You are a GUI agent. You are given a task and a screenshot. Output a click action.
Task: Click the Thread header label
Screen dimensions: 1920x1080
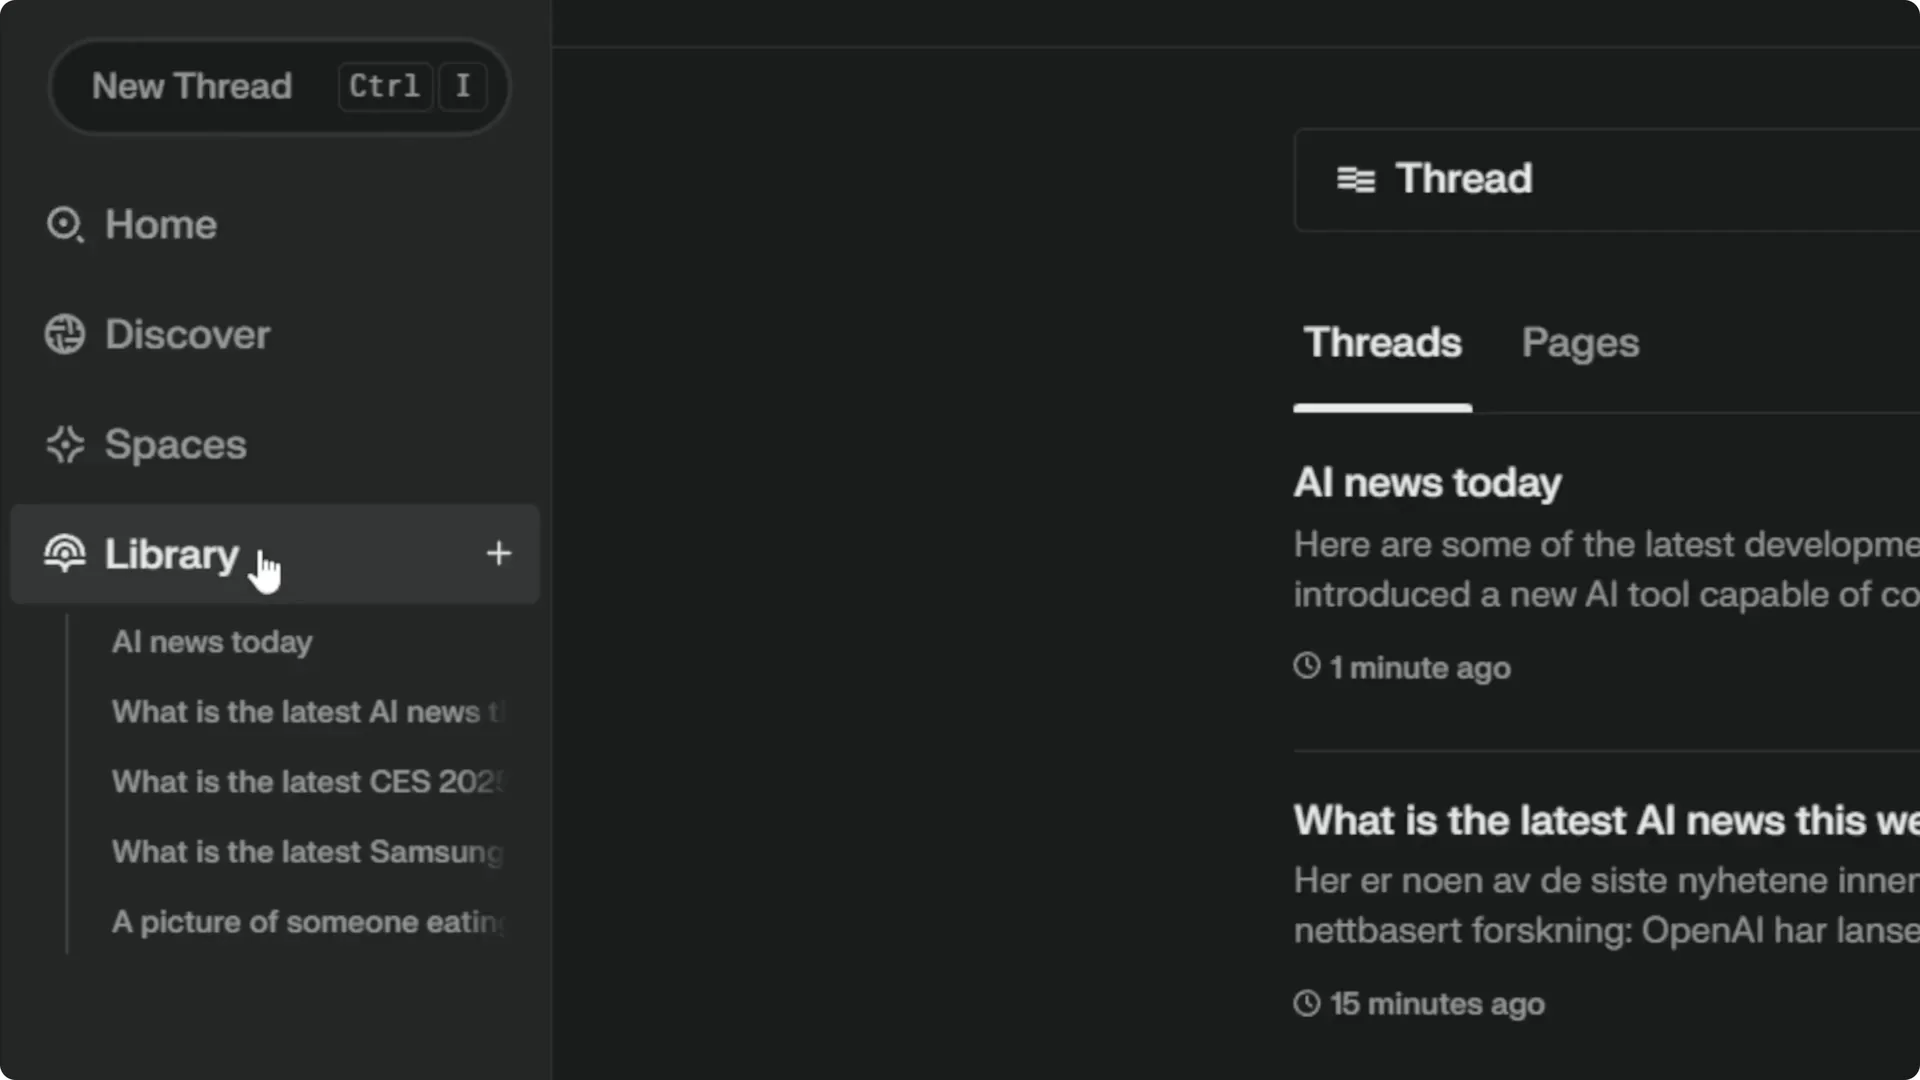(x=1464, y=179)
